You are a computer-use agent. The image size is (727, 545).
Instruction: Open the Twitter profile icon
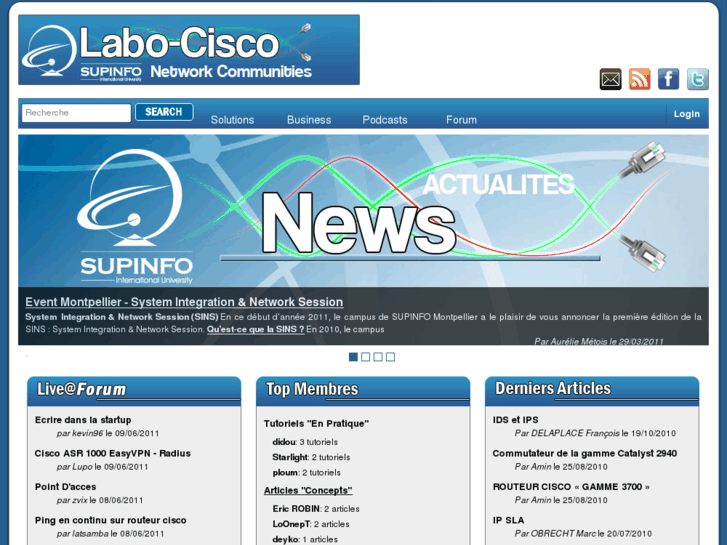click(698, 79)
